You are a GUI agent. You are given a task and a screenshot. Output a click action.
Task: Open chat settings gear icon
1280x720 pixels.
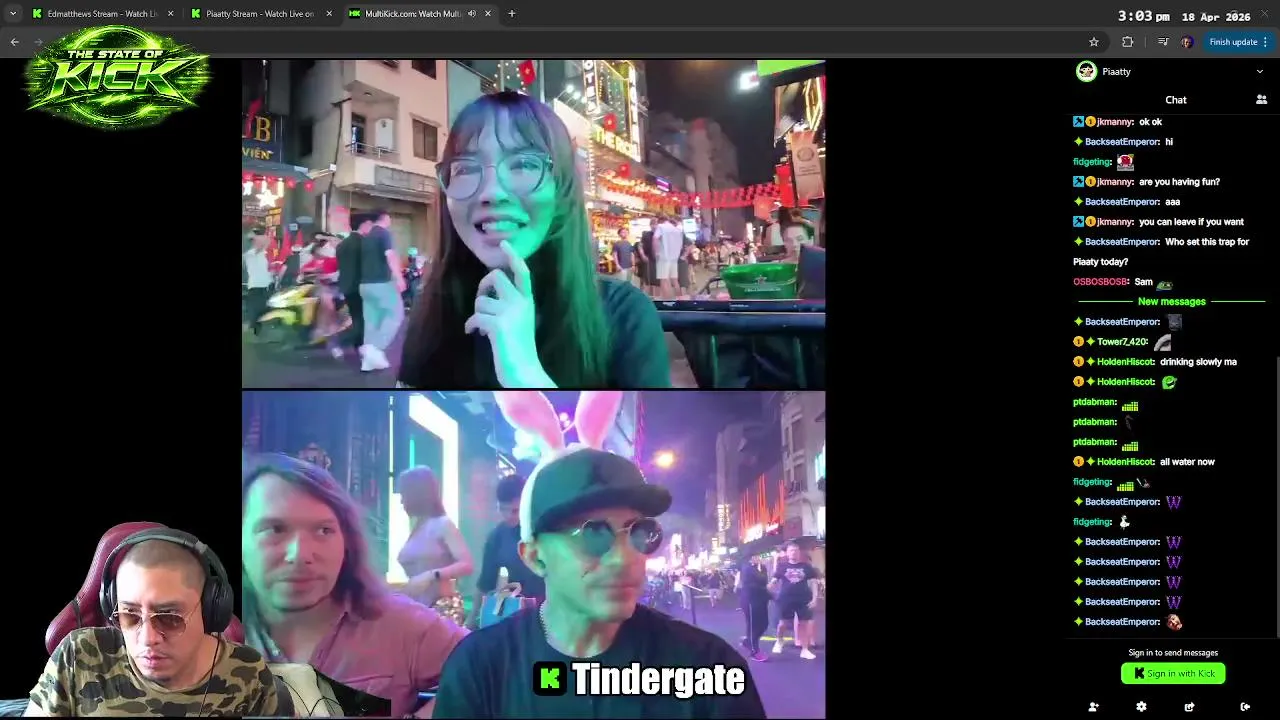[x=1141, y=707]
